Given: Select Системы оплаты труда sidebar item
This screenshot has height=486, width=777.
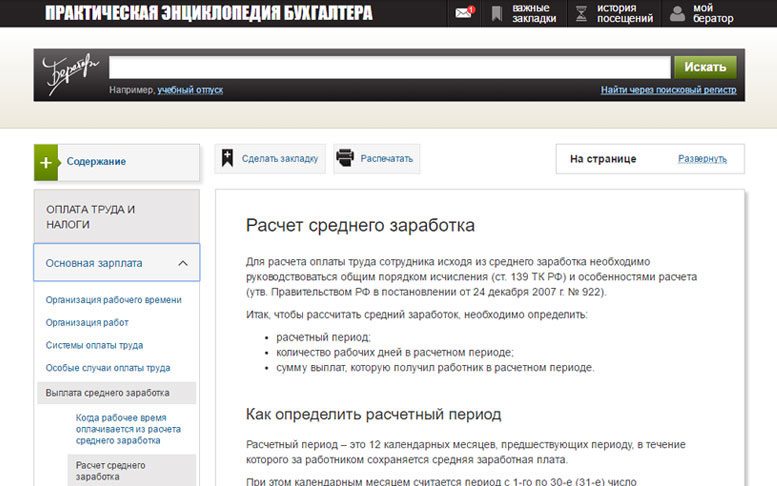Looking at the screenshot, I should tap(94, 345).
